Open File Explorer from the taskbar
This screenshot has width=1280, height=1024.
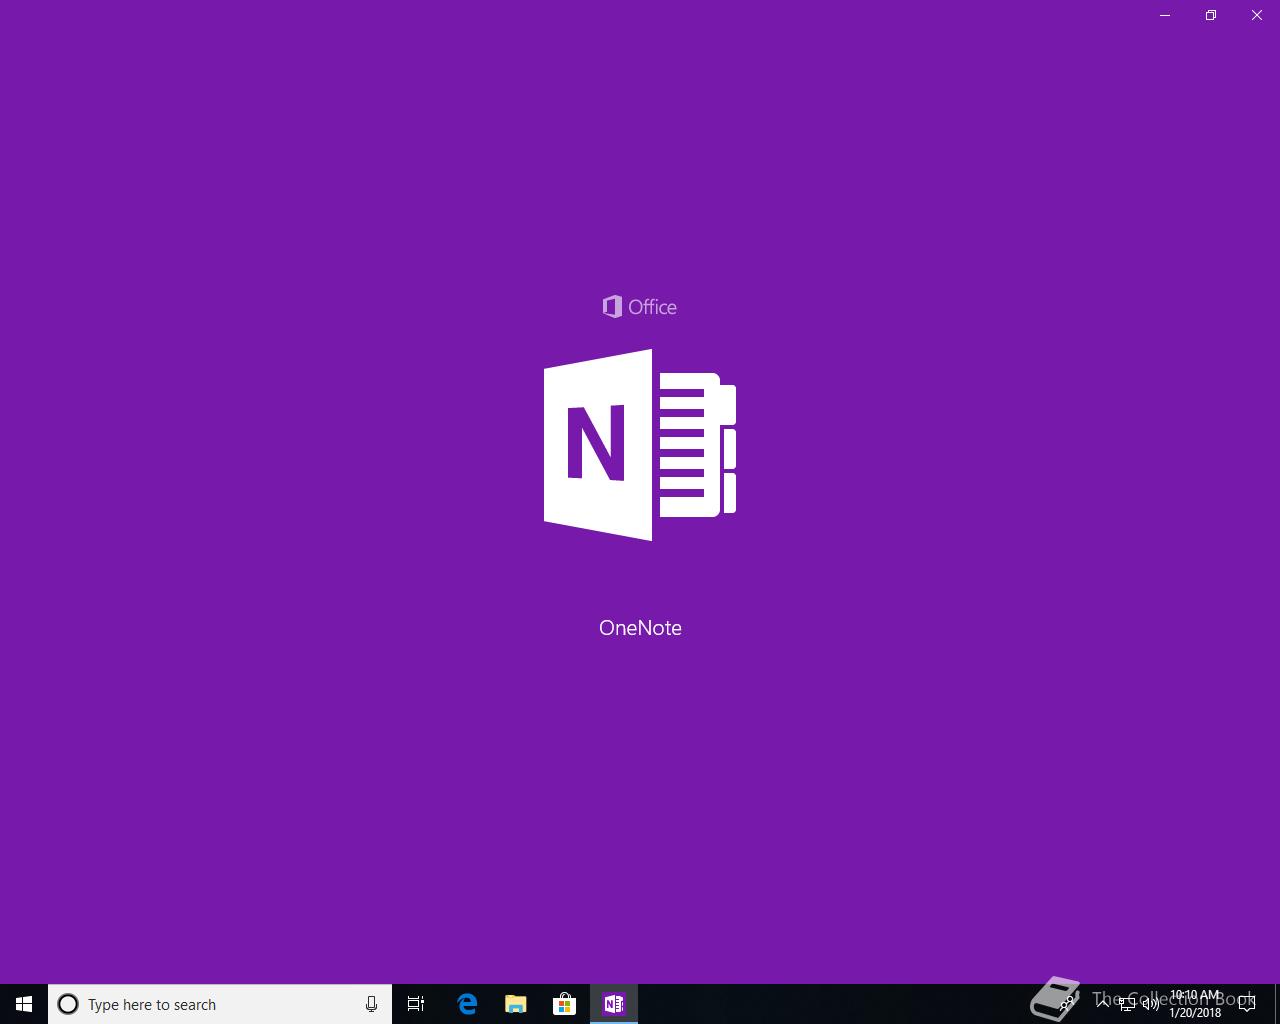(516, 1004)
